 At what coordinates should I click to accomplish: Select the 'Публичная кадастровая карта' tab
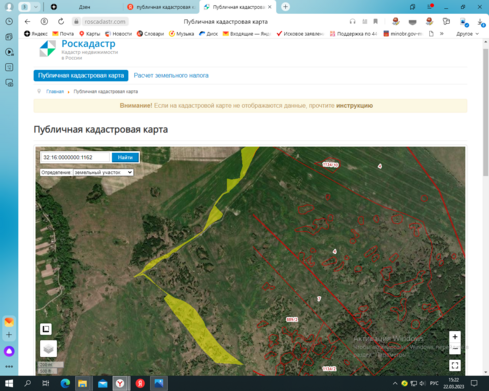tap(81, 76)
